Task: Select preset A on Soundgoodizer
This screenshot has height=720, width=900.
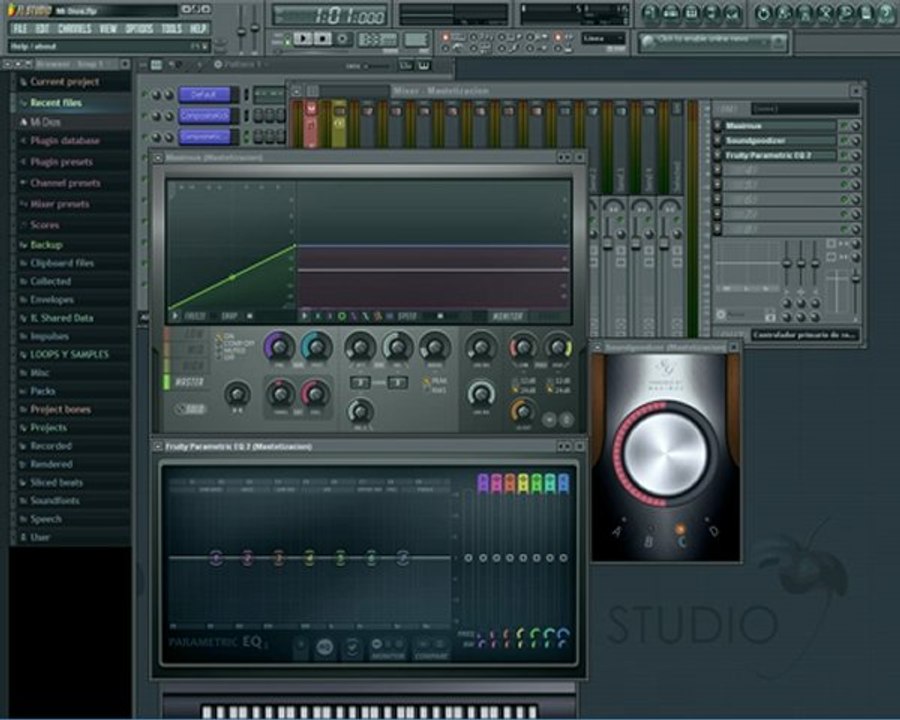Action: click(617, 532)
